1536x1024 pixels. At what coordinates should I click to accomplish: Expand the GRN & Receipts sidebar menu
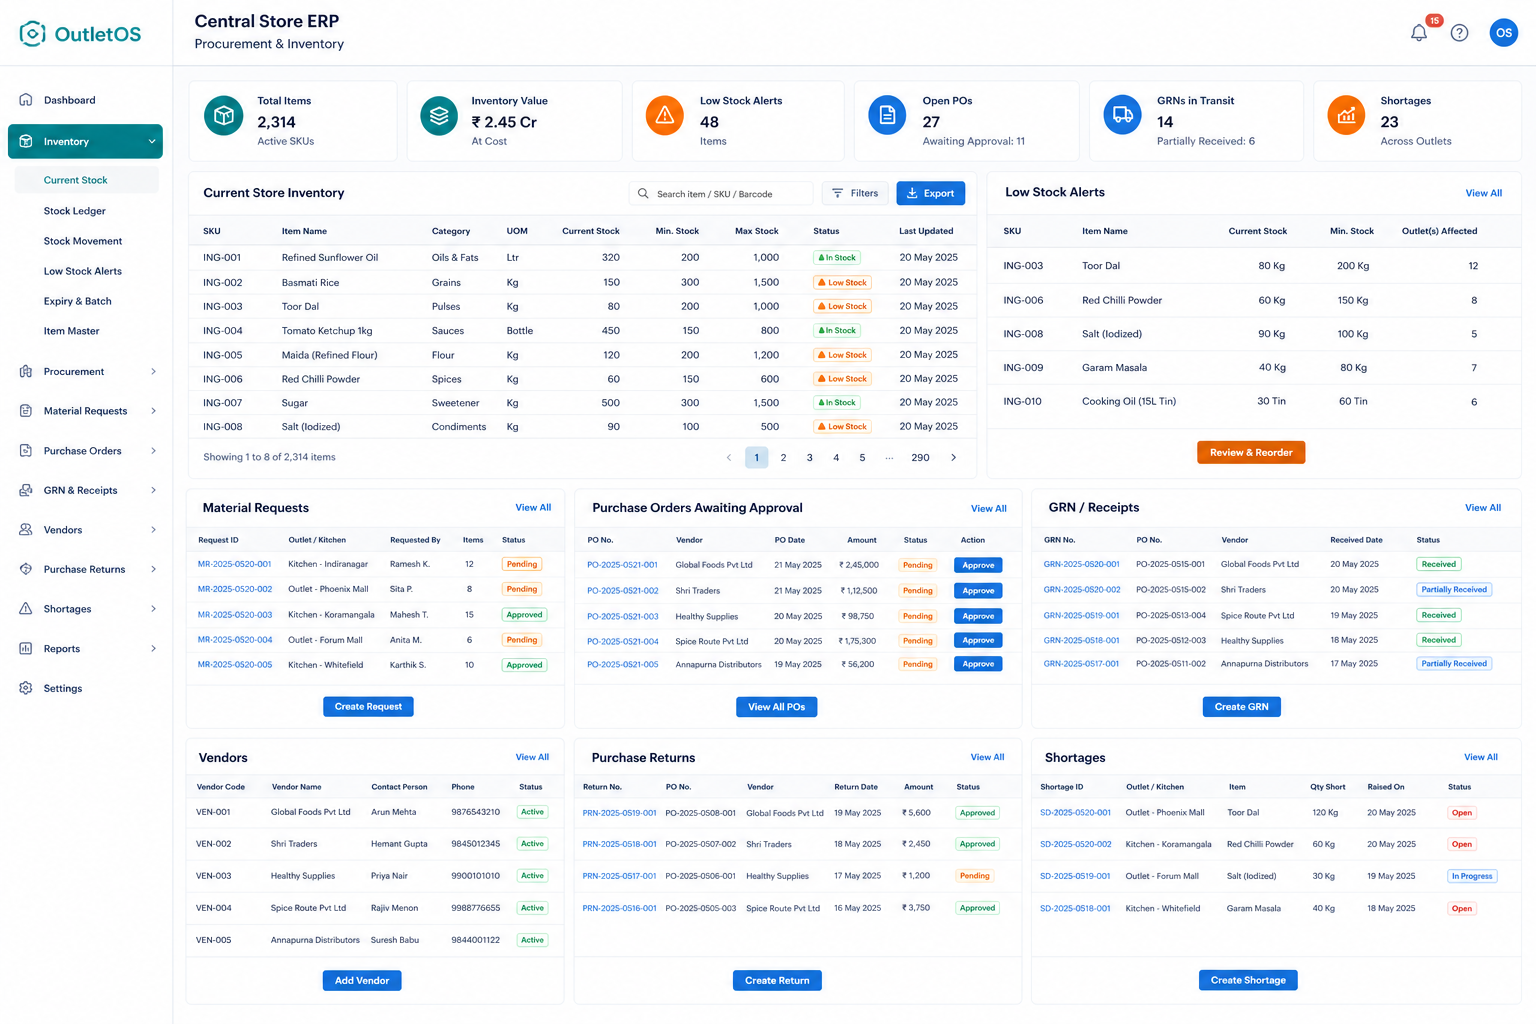[x=153, y=490]
